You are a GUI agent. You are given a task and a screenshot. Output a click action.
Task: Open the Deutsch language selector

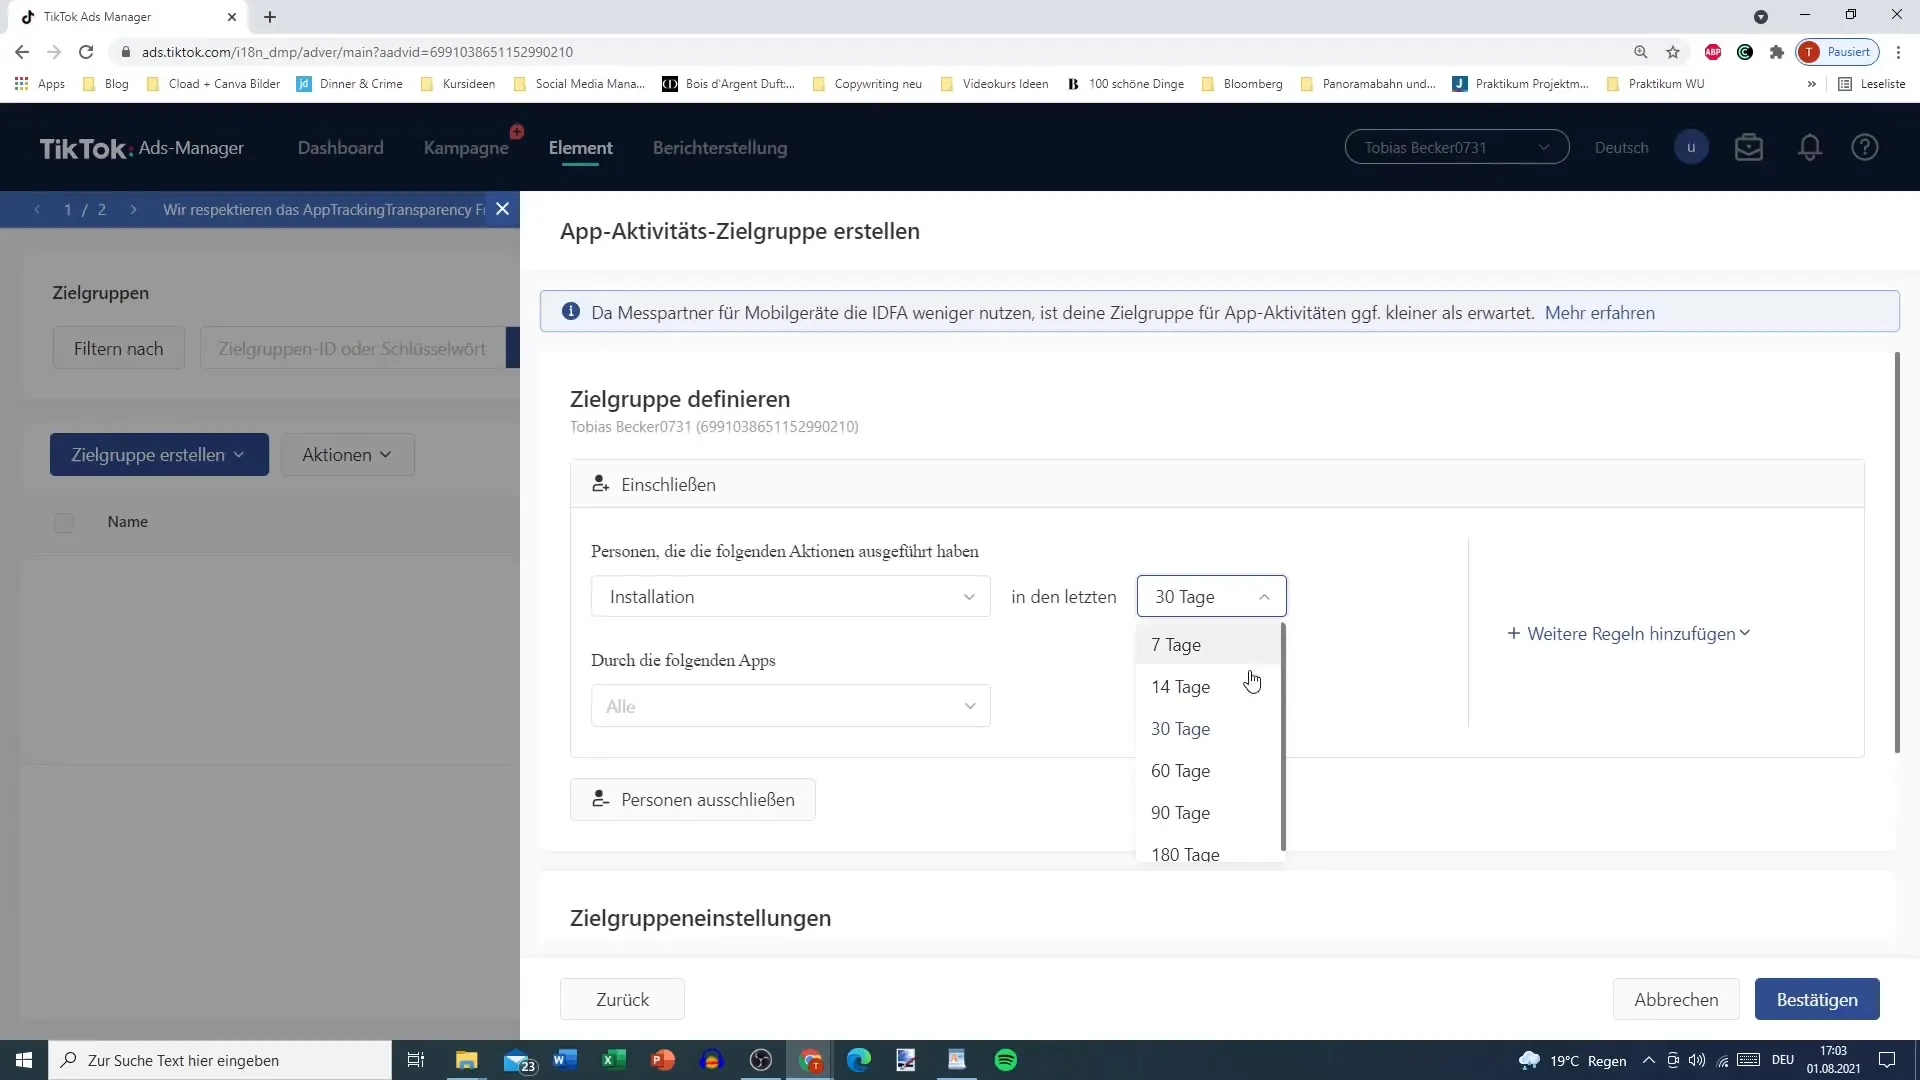[1621, 147]
